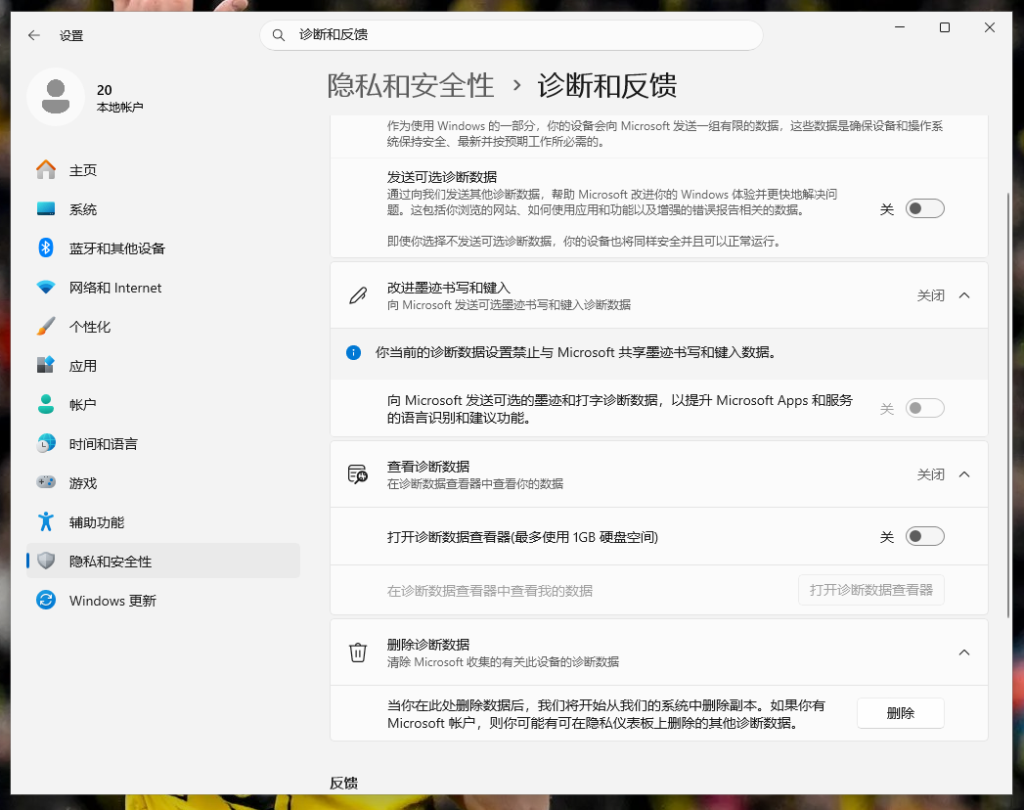Maximize the Settings window

pyautogui.click(x=944, y=27)
